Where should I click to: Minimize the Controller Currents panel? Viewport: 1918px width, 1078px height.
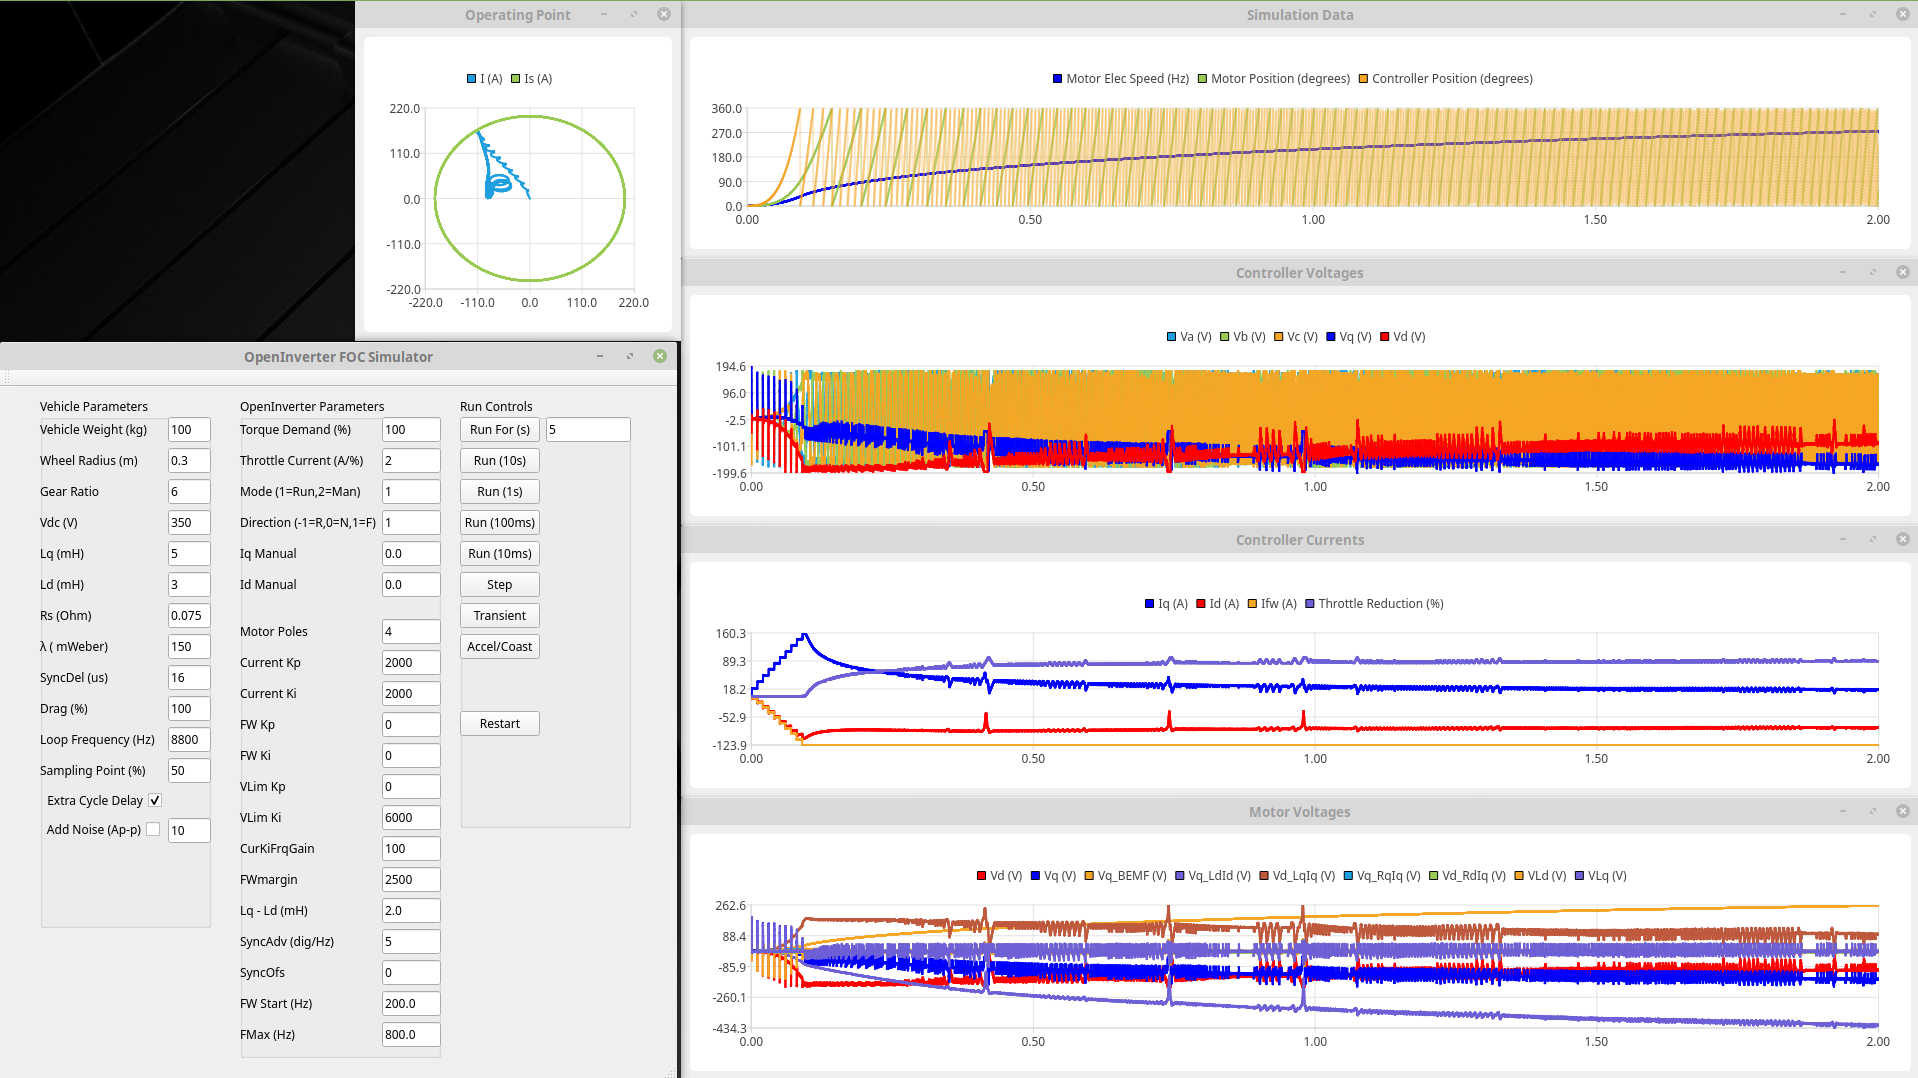point(1842,539)
